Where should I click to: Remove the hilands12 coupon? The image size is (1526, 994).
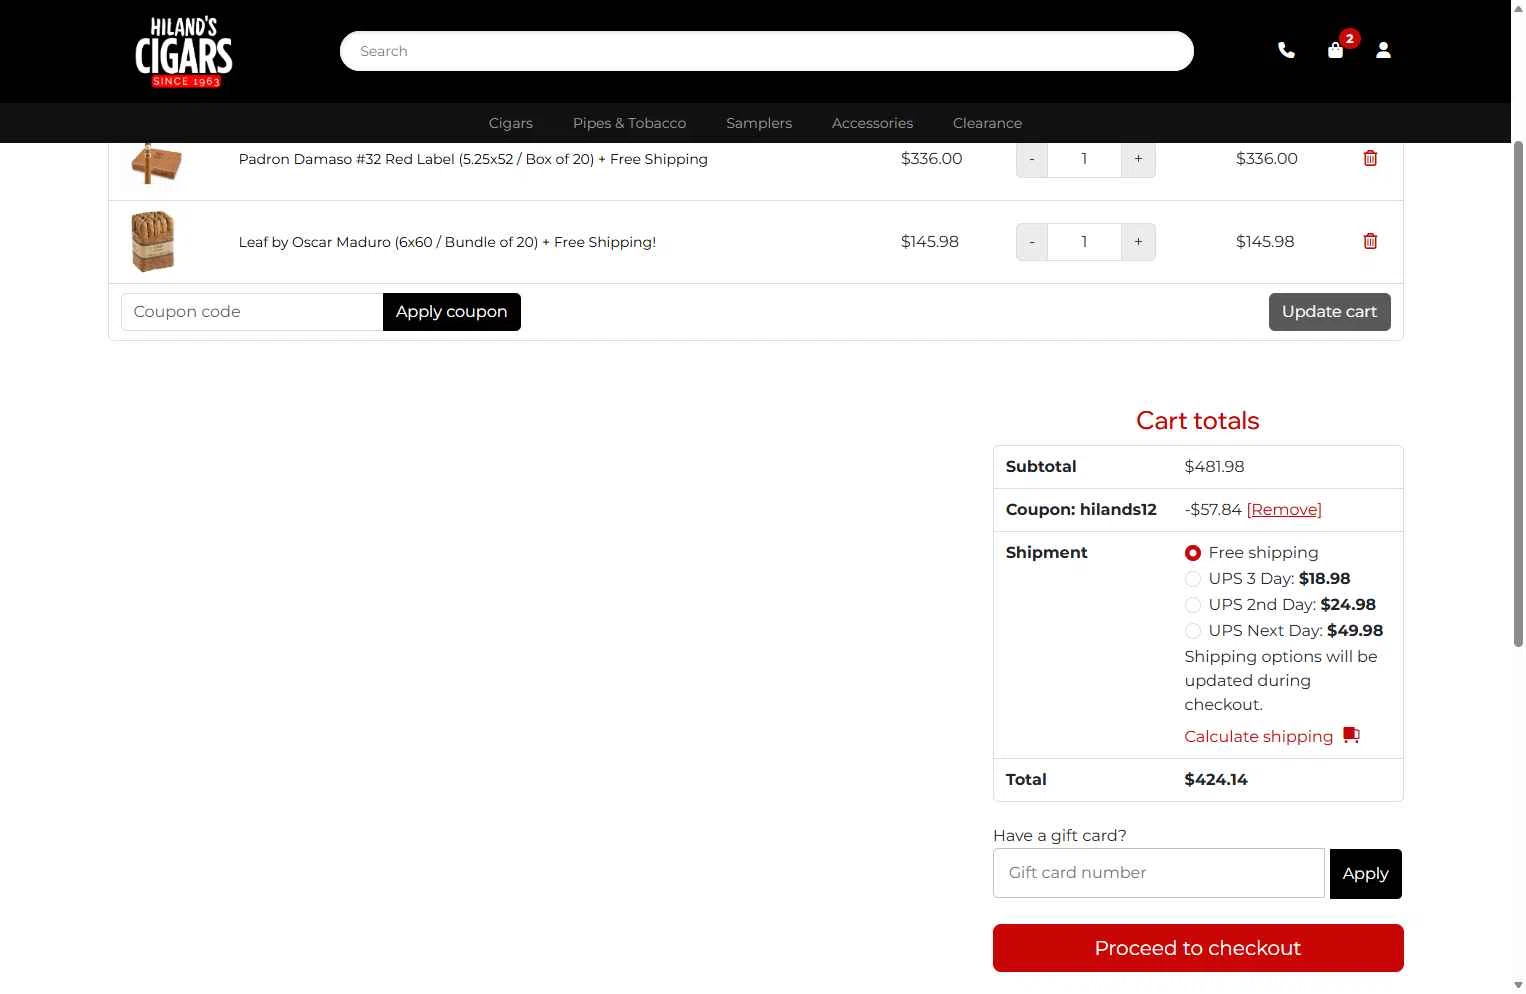tap(1284, 510)
